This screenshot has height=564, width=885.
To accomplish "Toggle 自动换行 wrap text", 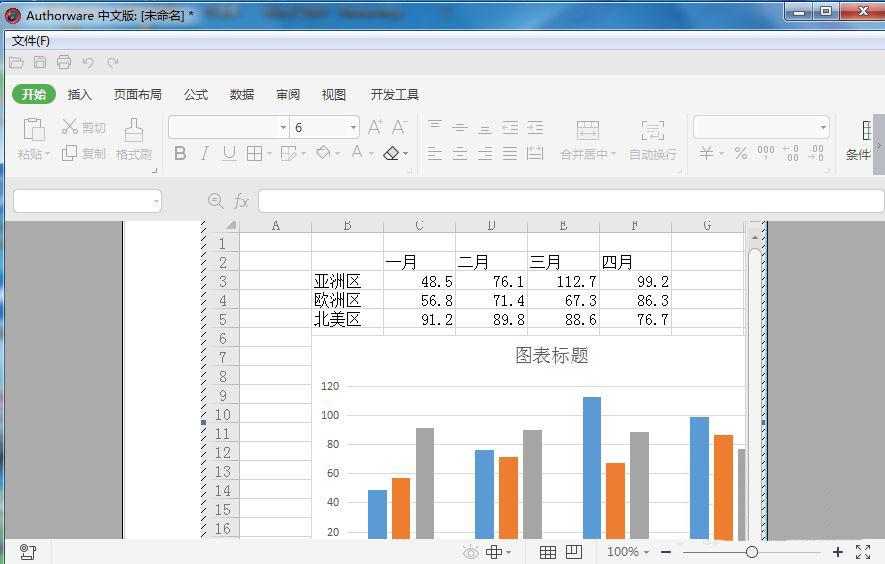I will point(653,141).
